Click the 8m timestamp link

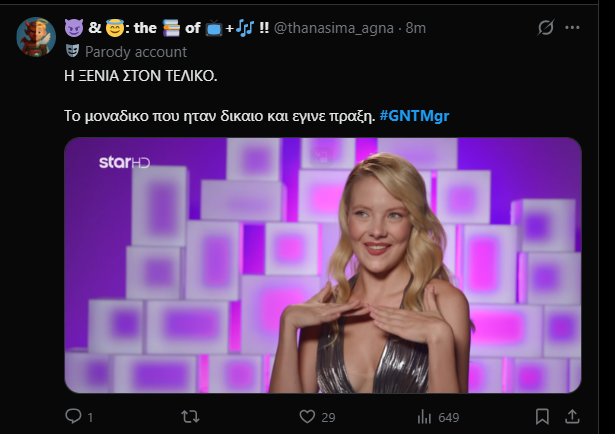[416, 28]
